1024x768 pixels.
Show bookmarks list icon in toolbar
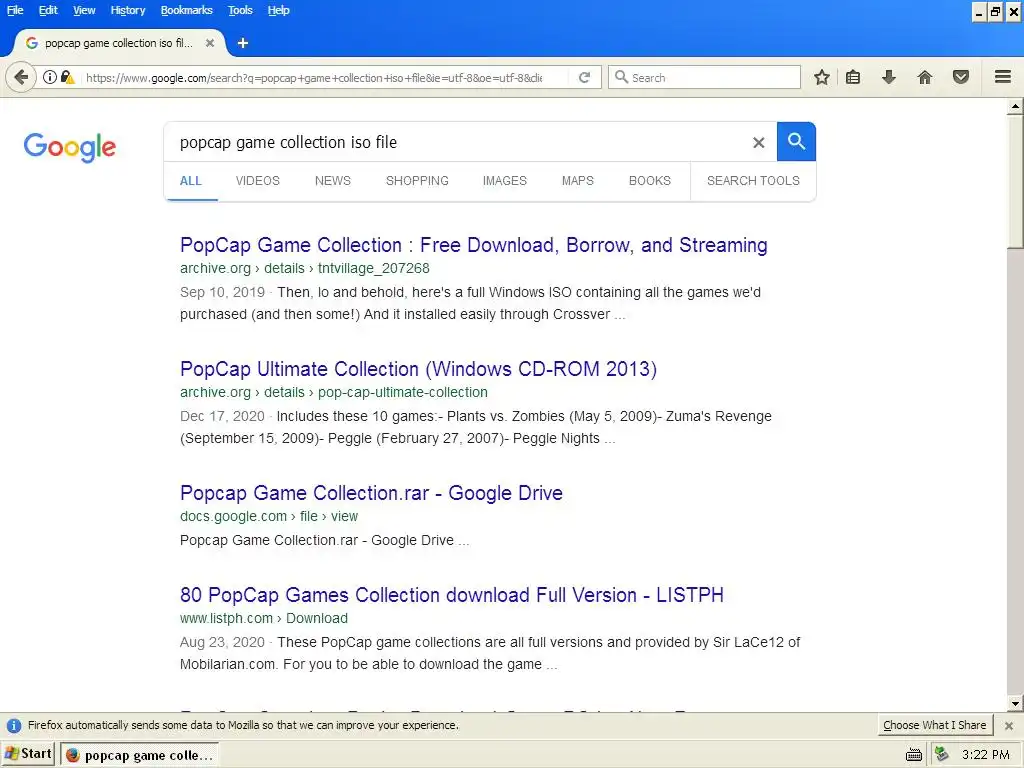coord(853,77)
